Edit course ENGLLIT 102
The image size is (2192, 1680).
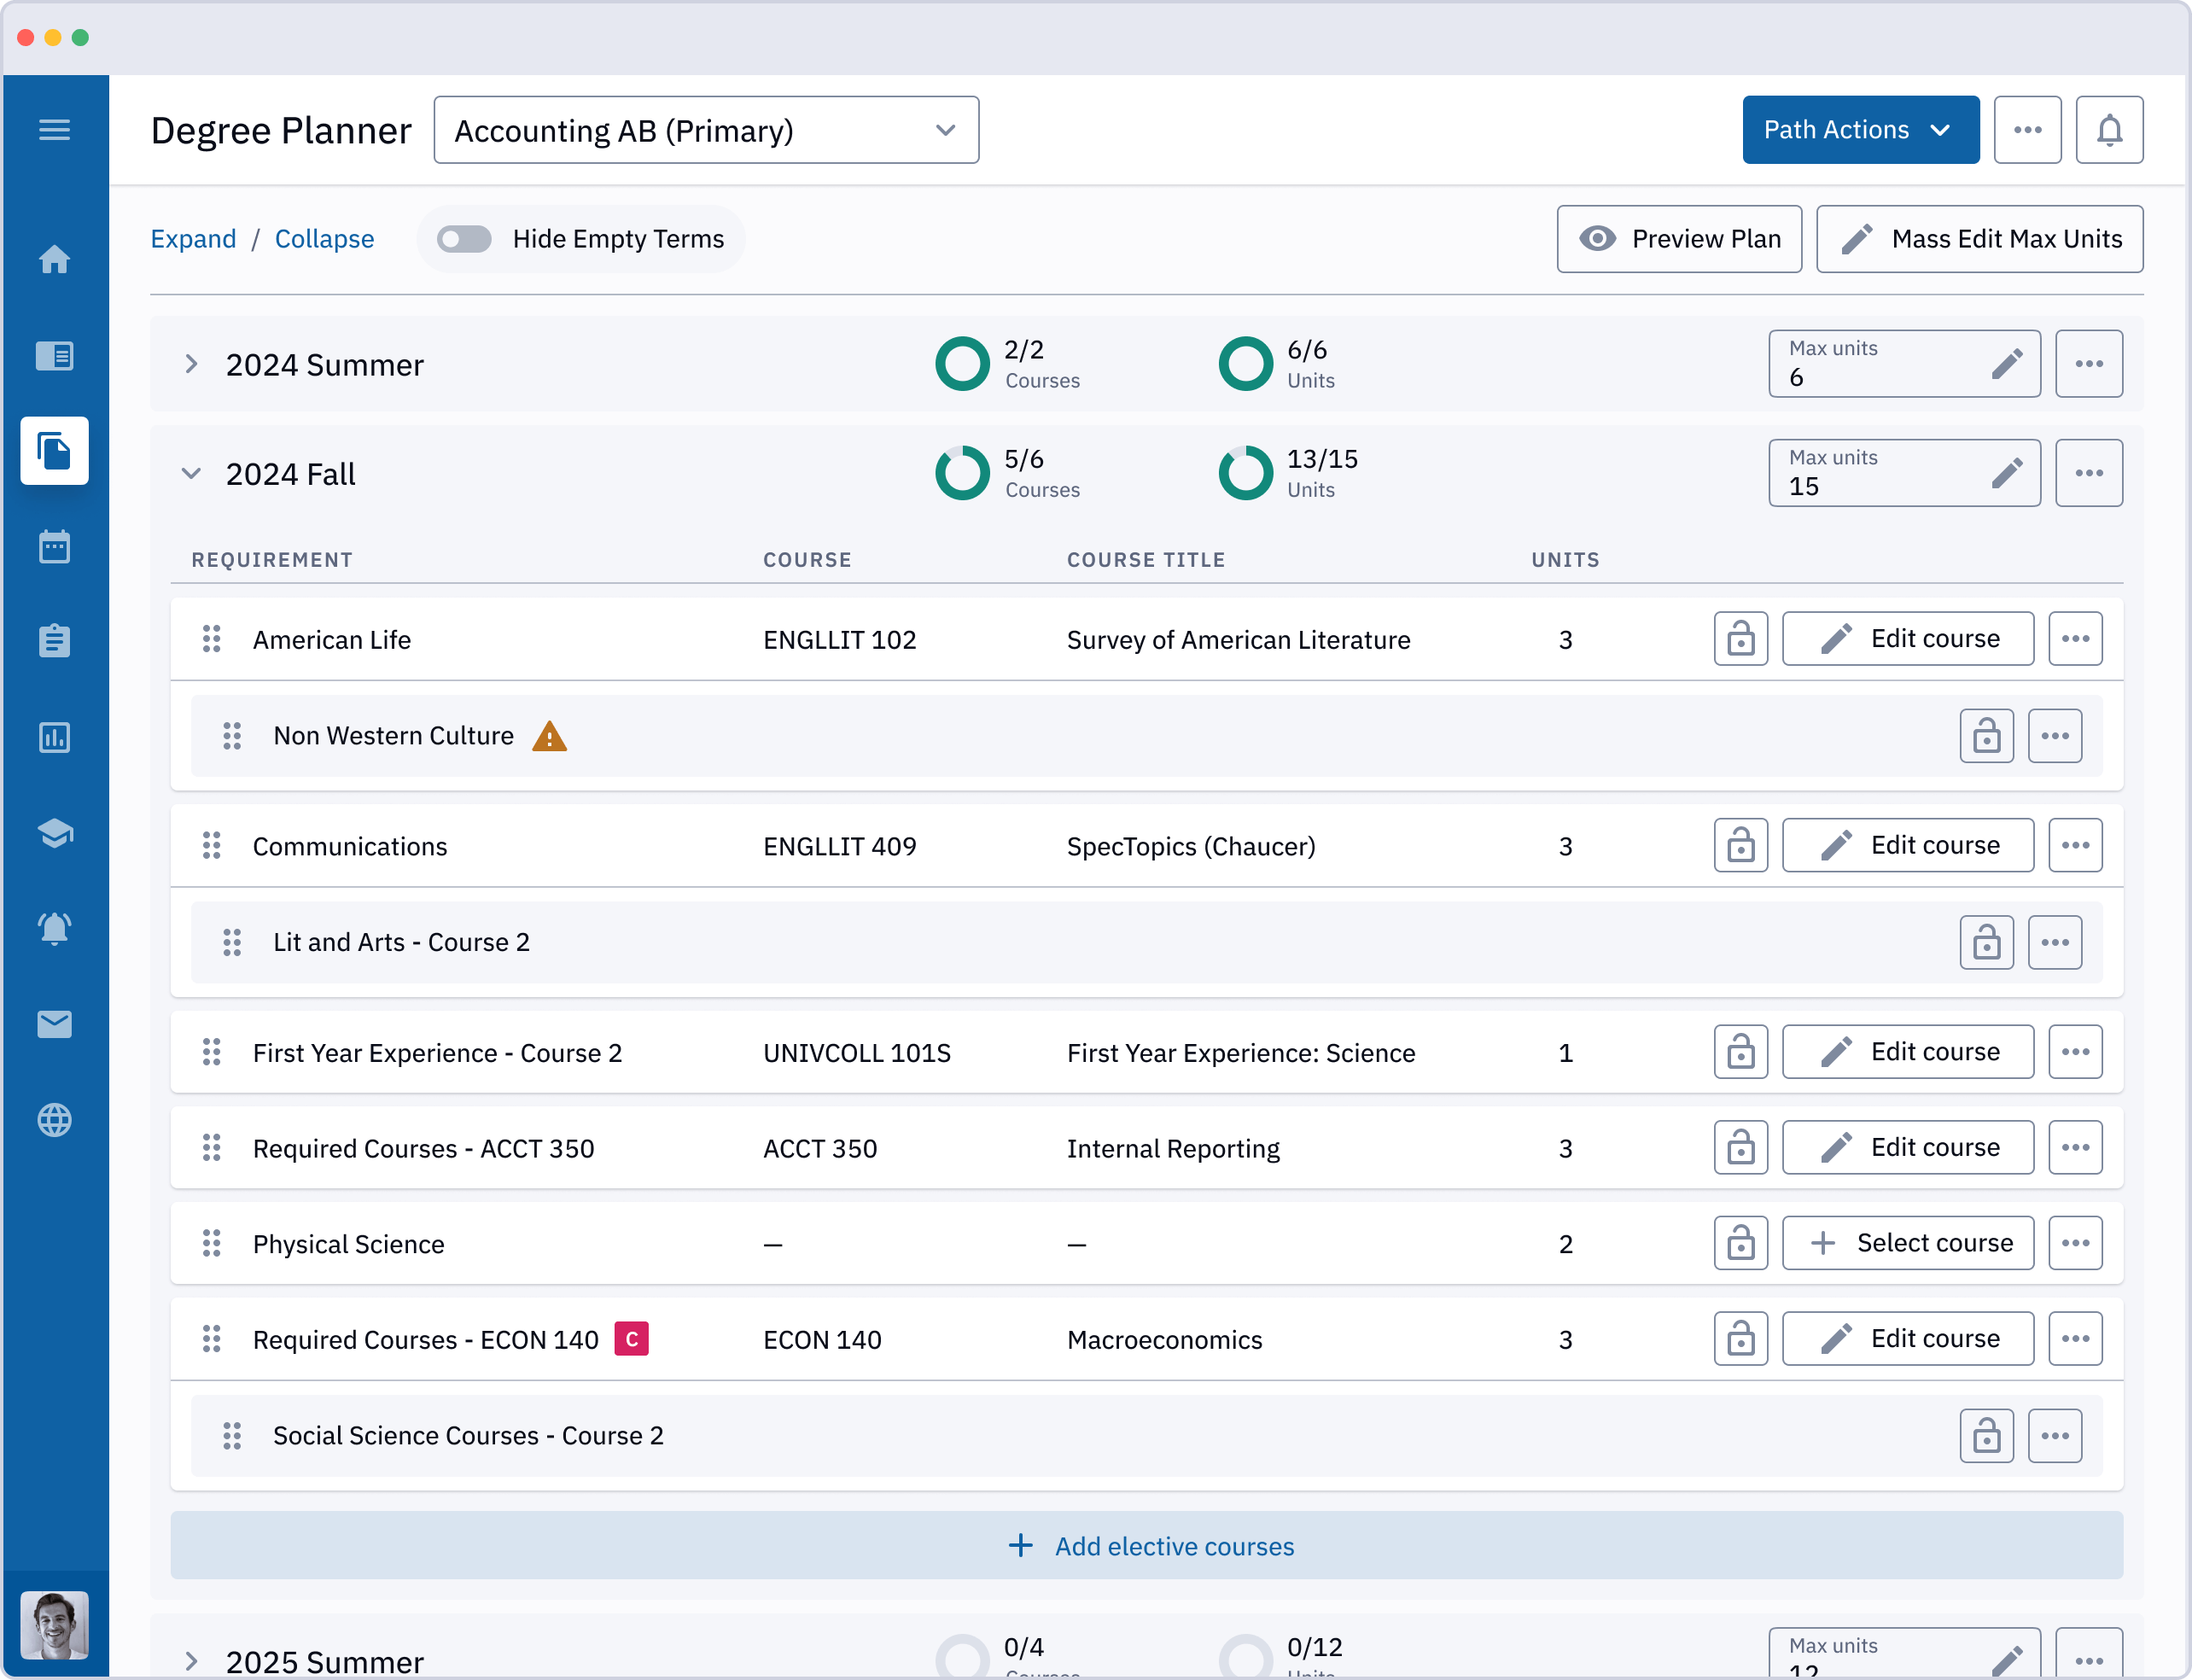(1907, 639)
